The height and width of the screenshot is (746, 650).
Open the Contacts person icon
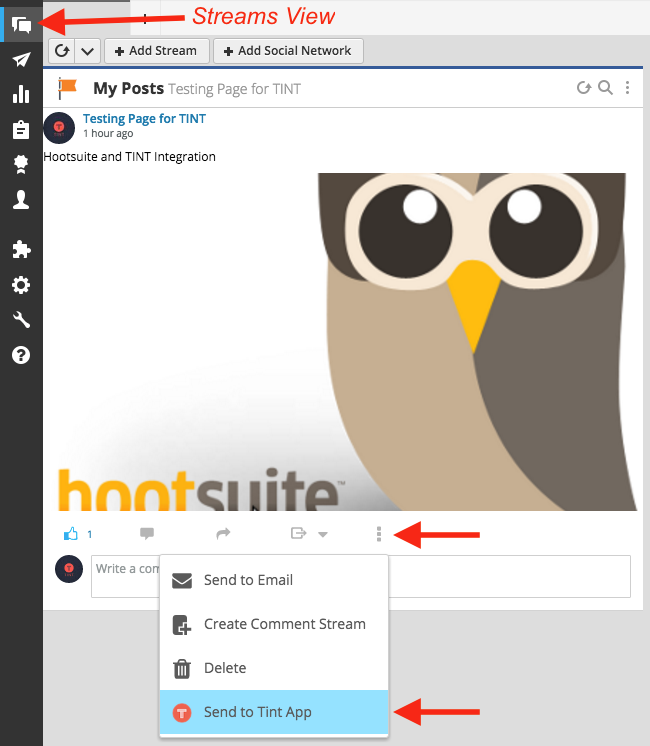point(21,200)
